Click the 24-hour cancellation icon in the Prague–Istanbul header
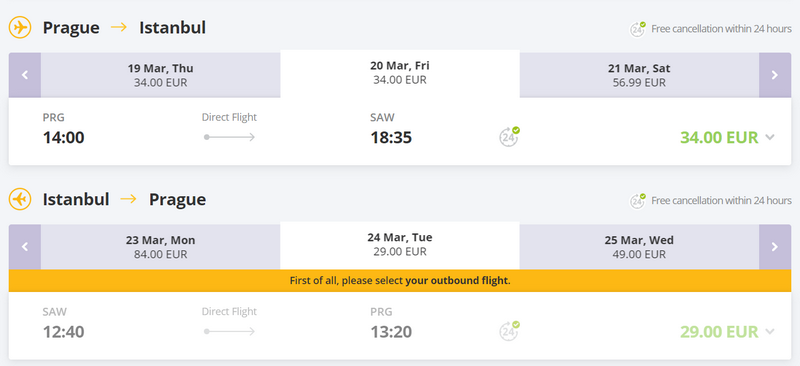This screenshot has width=800, height=366. coord(637,29)
